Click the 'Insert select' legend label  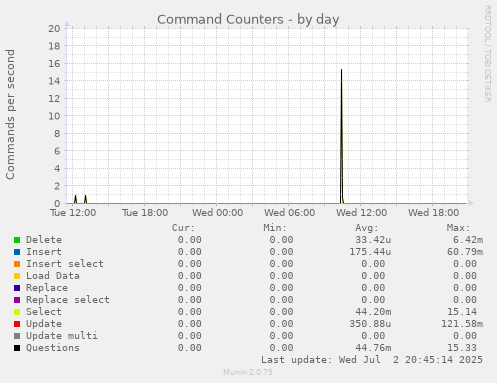click(x=65, y=264)
